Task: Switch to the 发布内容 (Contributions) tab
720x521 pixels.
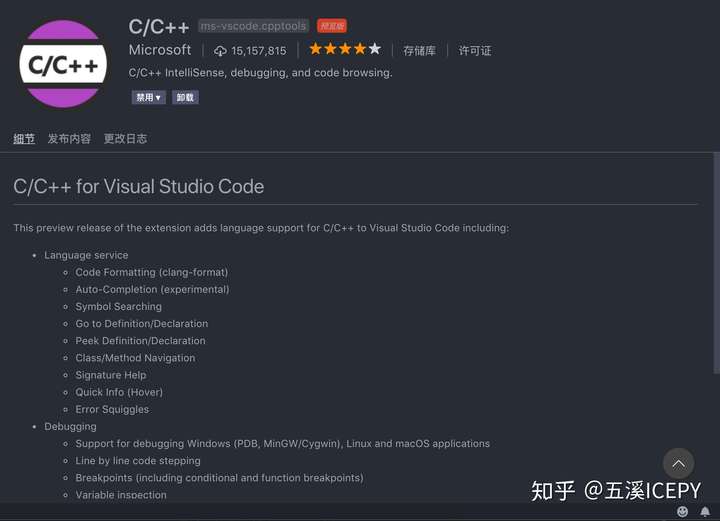Action: point(69,138)
